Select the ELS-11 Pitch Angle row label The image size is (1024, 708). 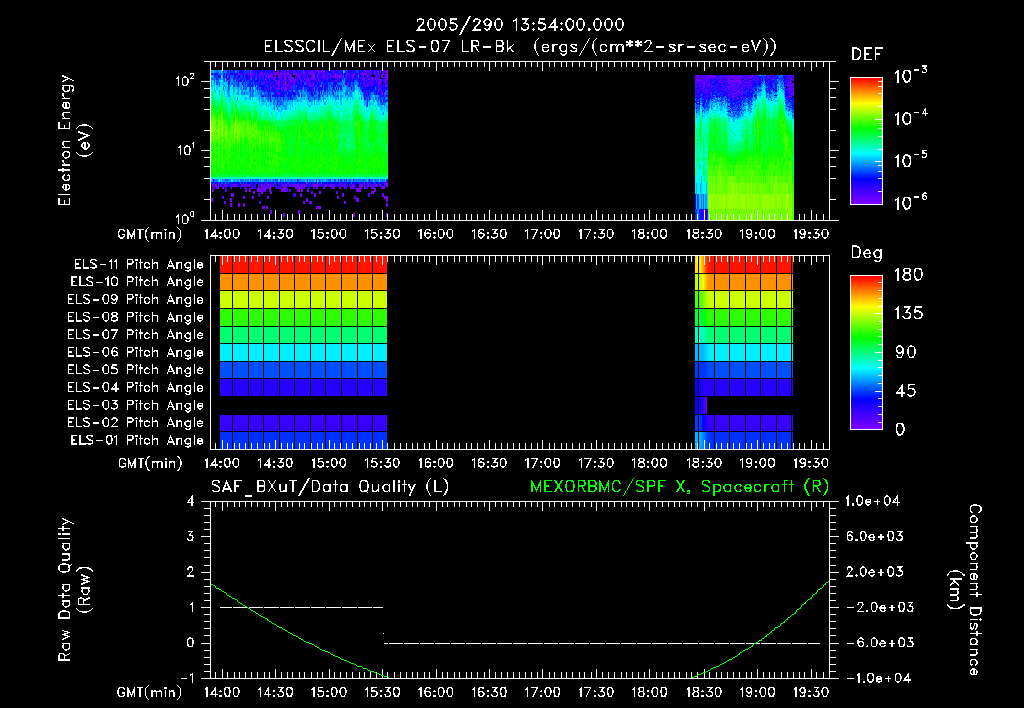[x=138, y=265]
